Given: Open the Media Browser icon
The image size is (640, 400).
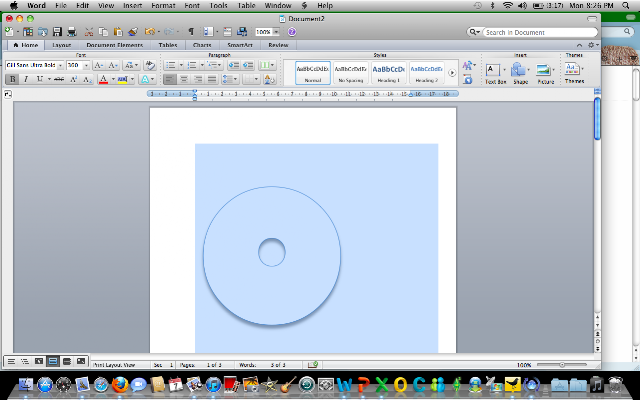Looking at the screenshot, I should click(242, 32).
